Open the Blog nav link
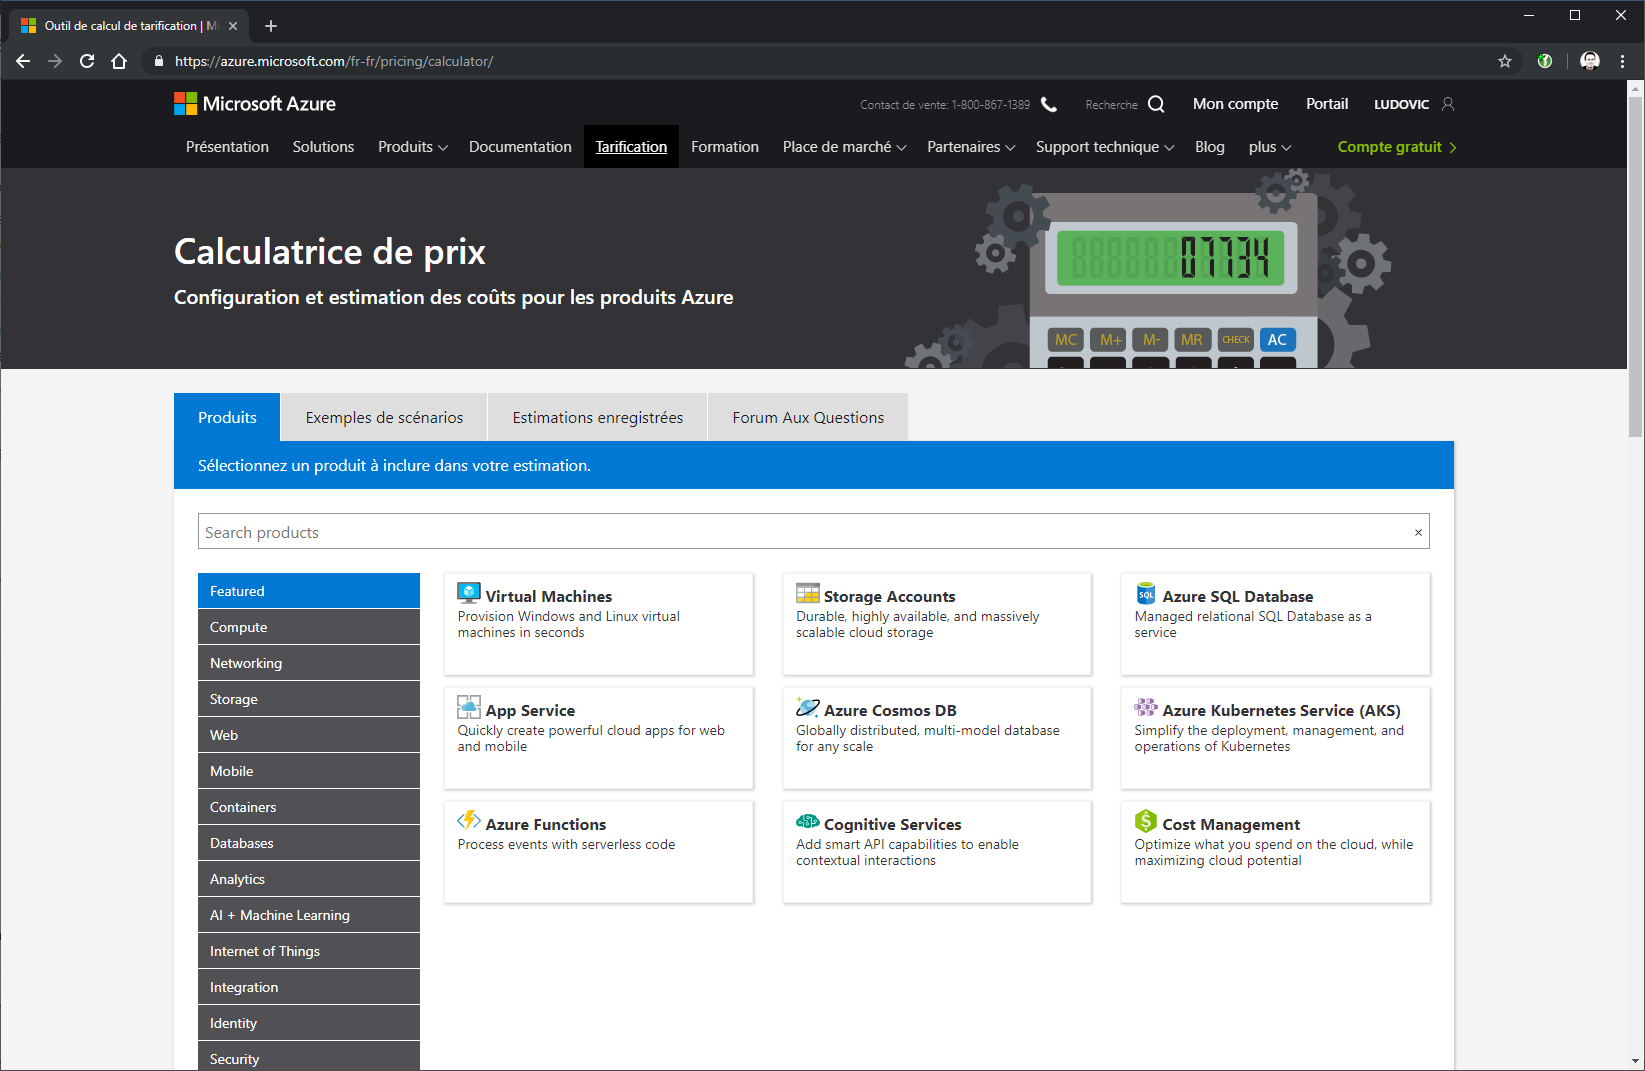Viewport: 1645px width, 1071px height. pyautogui.click(x=1210, y=147)
